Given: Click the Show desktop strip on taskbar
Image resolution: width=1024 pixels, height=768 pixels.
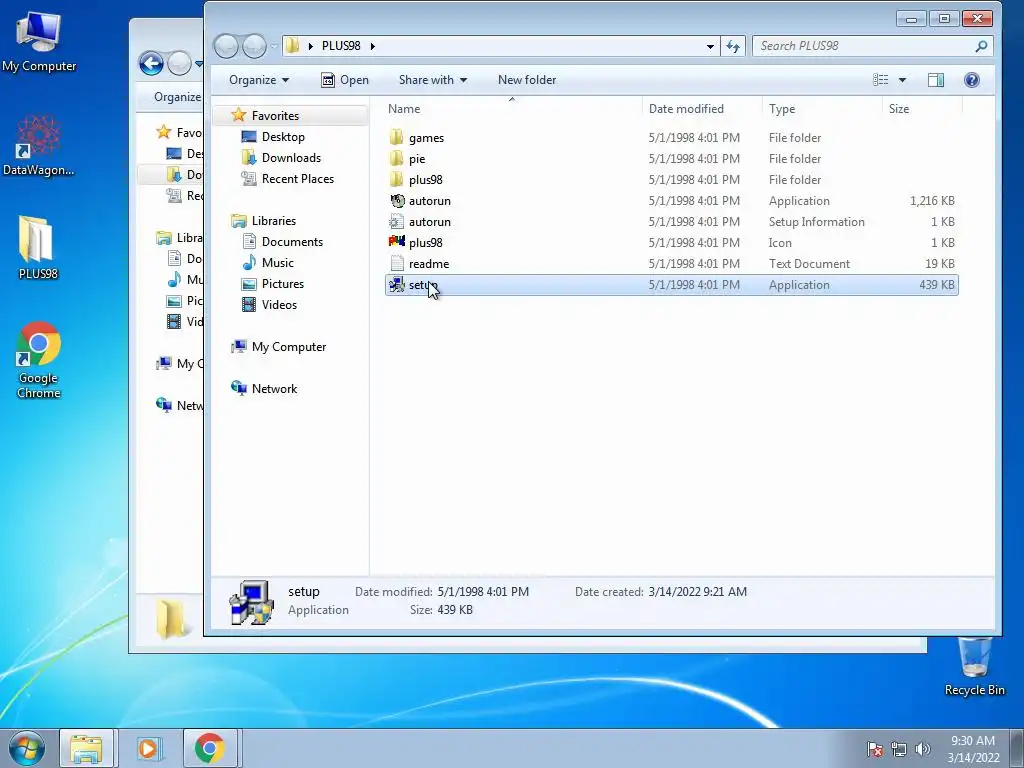Looking at the screenshot, I should coord(1017,748).
